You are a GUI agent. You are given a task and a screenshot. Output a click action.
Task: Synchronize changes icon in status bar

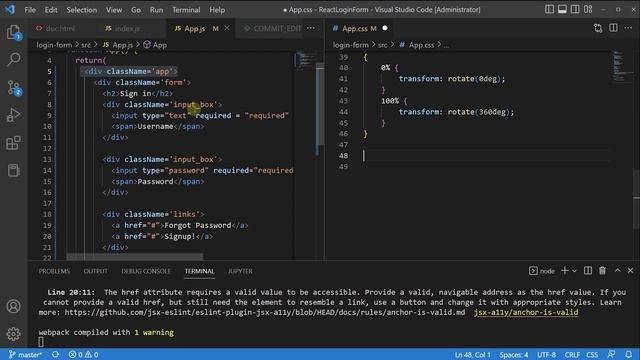(x=56, y=355)
